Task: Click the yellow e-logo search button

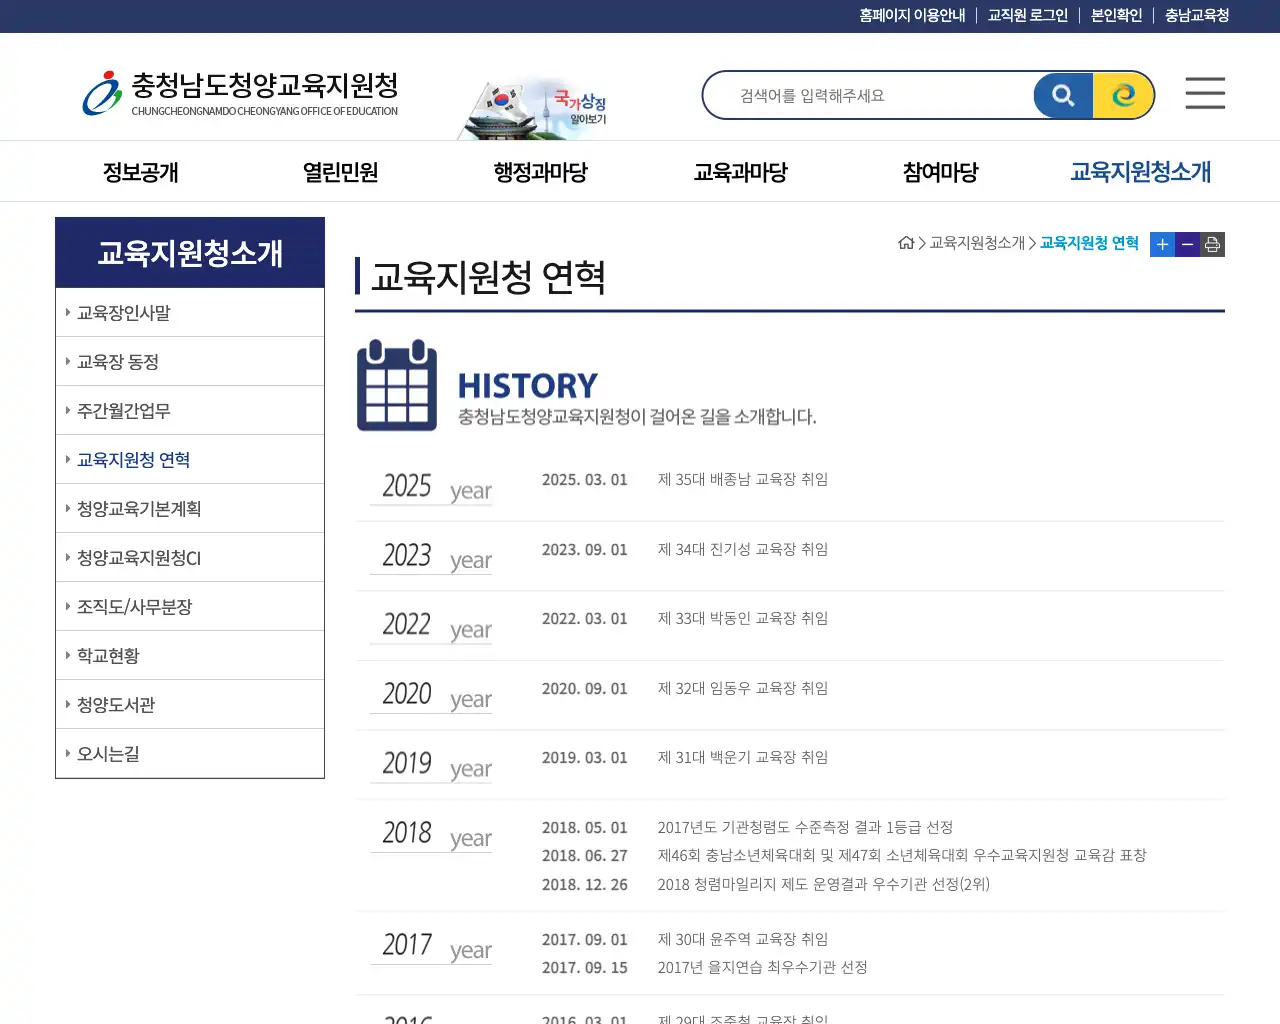Action: coord(1123,95)
